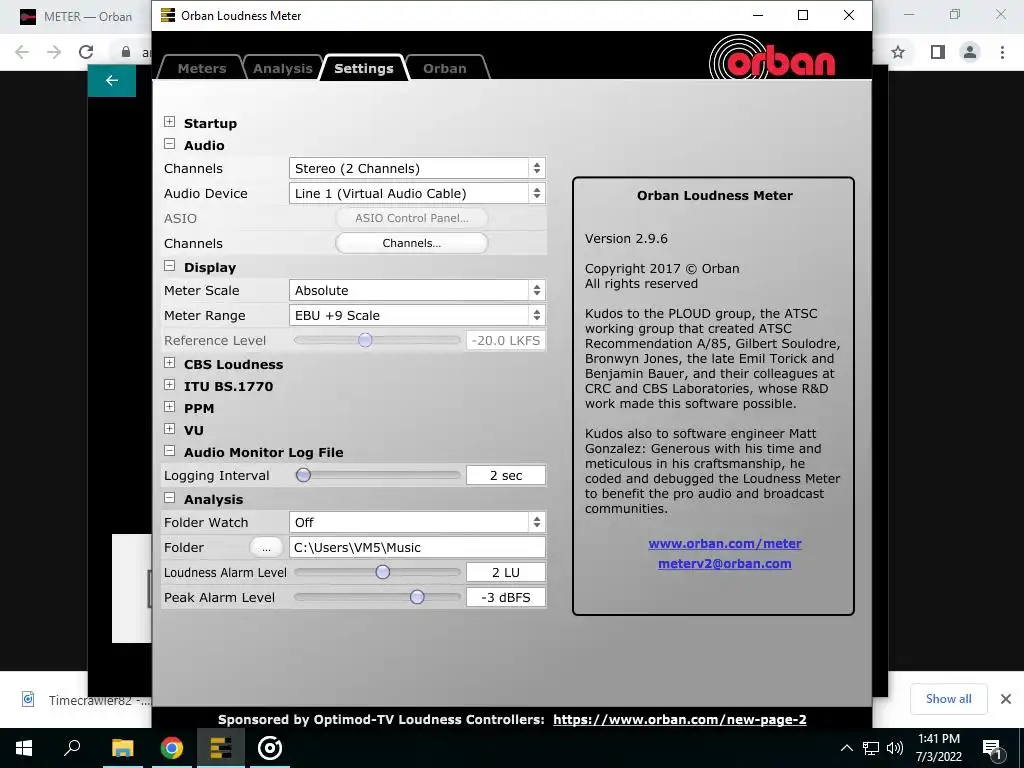The height and width of the screenshot is (768, 1024).
Task: Open the Timecrawler82 downloaded file
Action: pos(87,700)
